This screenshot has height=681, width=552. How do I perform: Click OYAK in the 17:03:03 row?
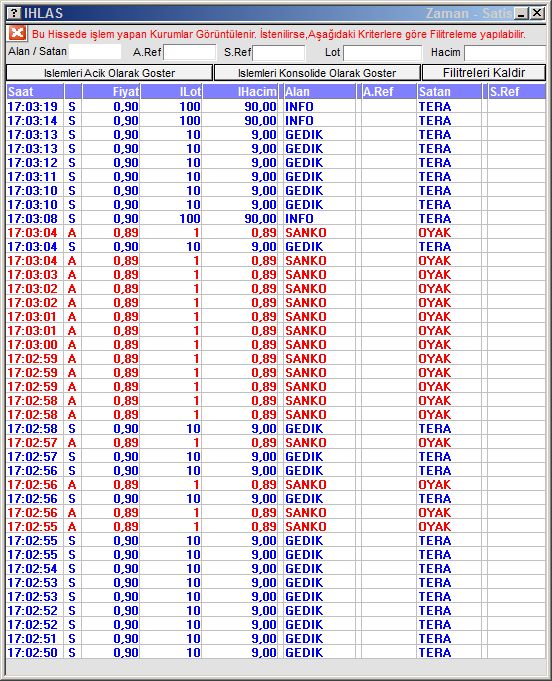click(x=435, y=275)
